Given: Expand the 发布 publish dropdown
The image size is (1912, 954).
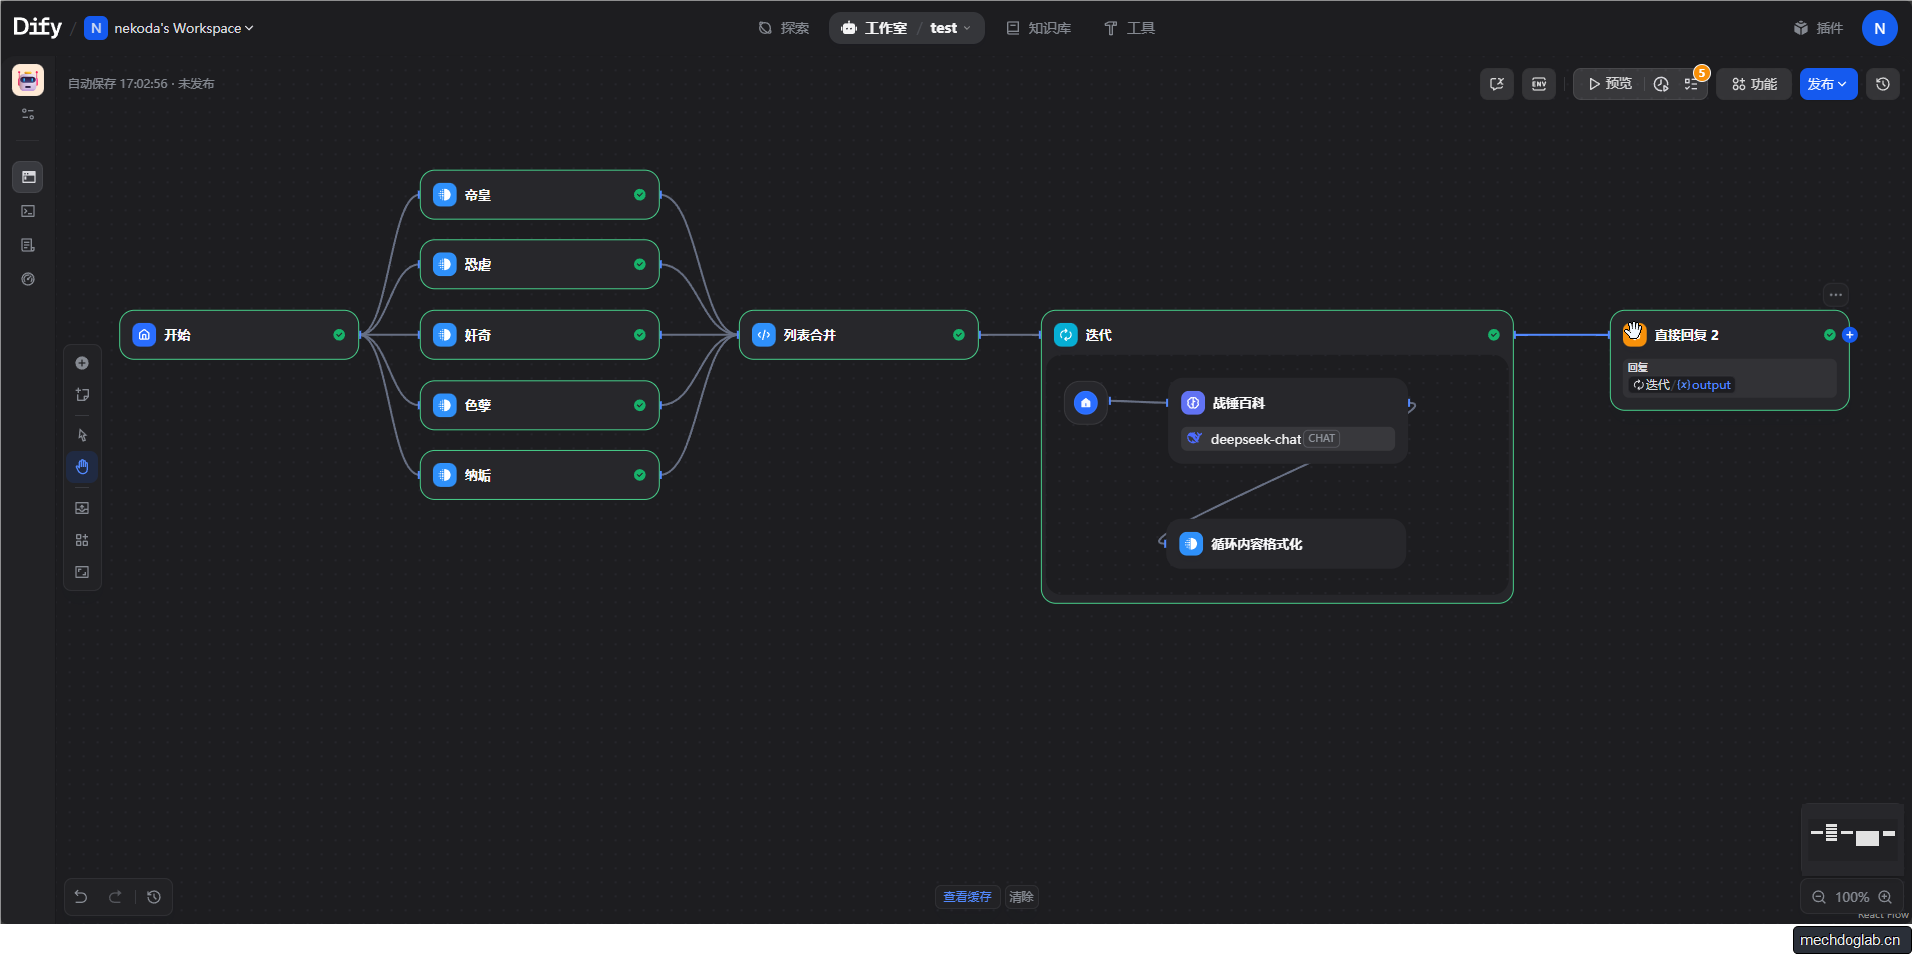Looking at the screenshot, I should [1827, 84].
